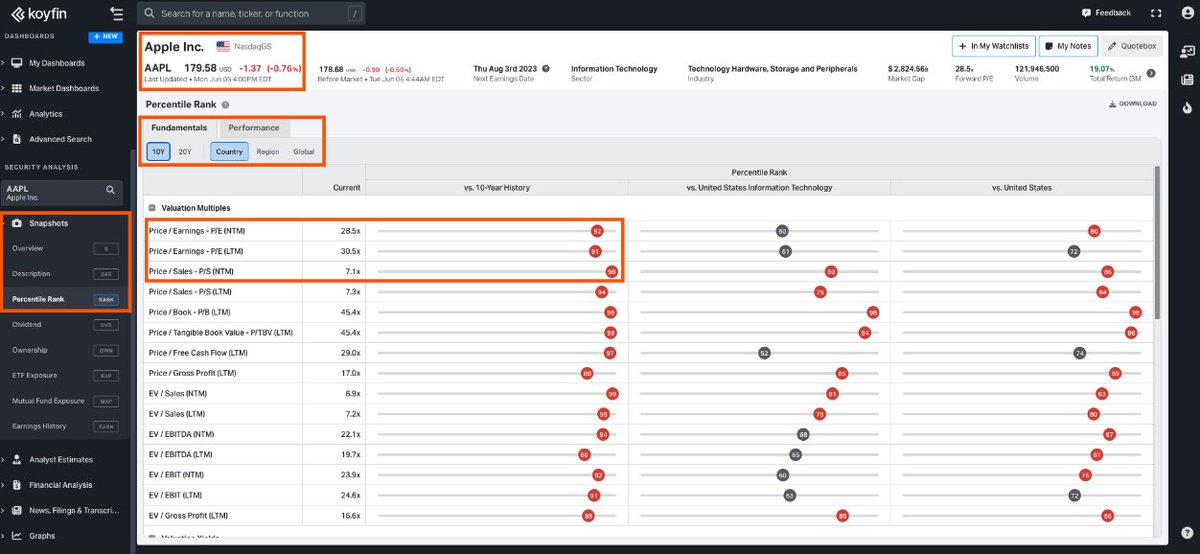Click the 98 marker on the Price / Book Information Technology slider
1200x554 pixels.
pos(873,313)
